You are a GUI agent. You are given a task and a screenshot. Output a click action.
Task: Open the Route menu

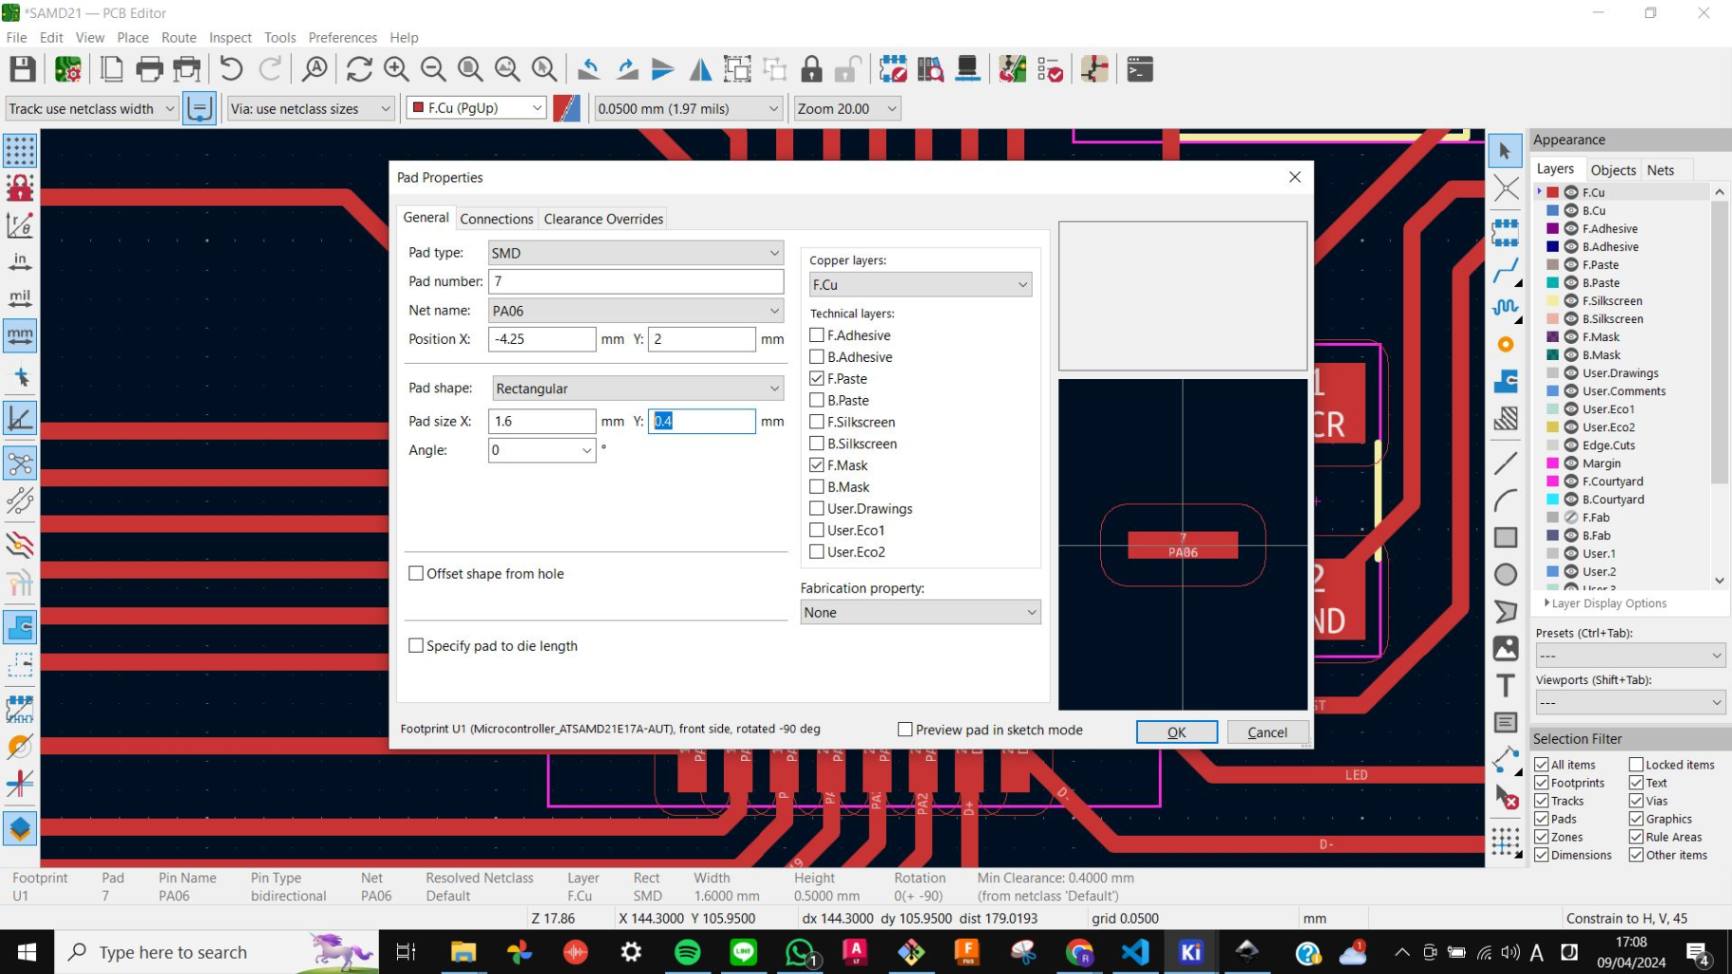tap(179, 37)
